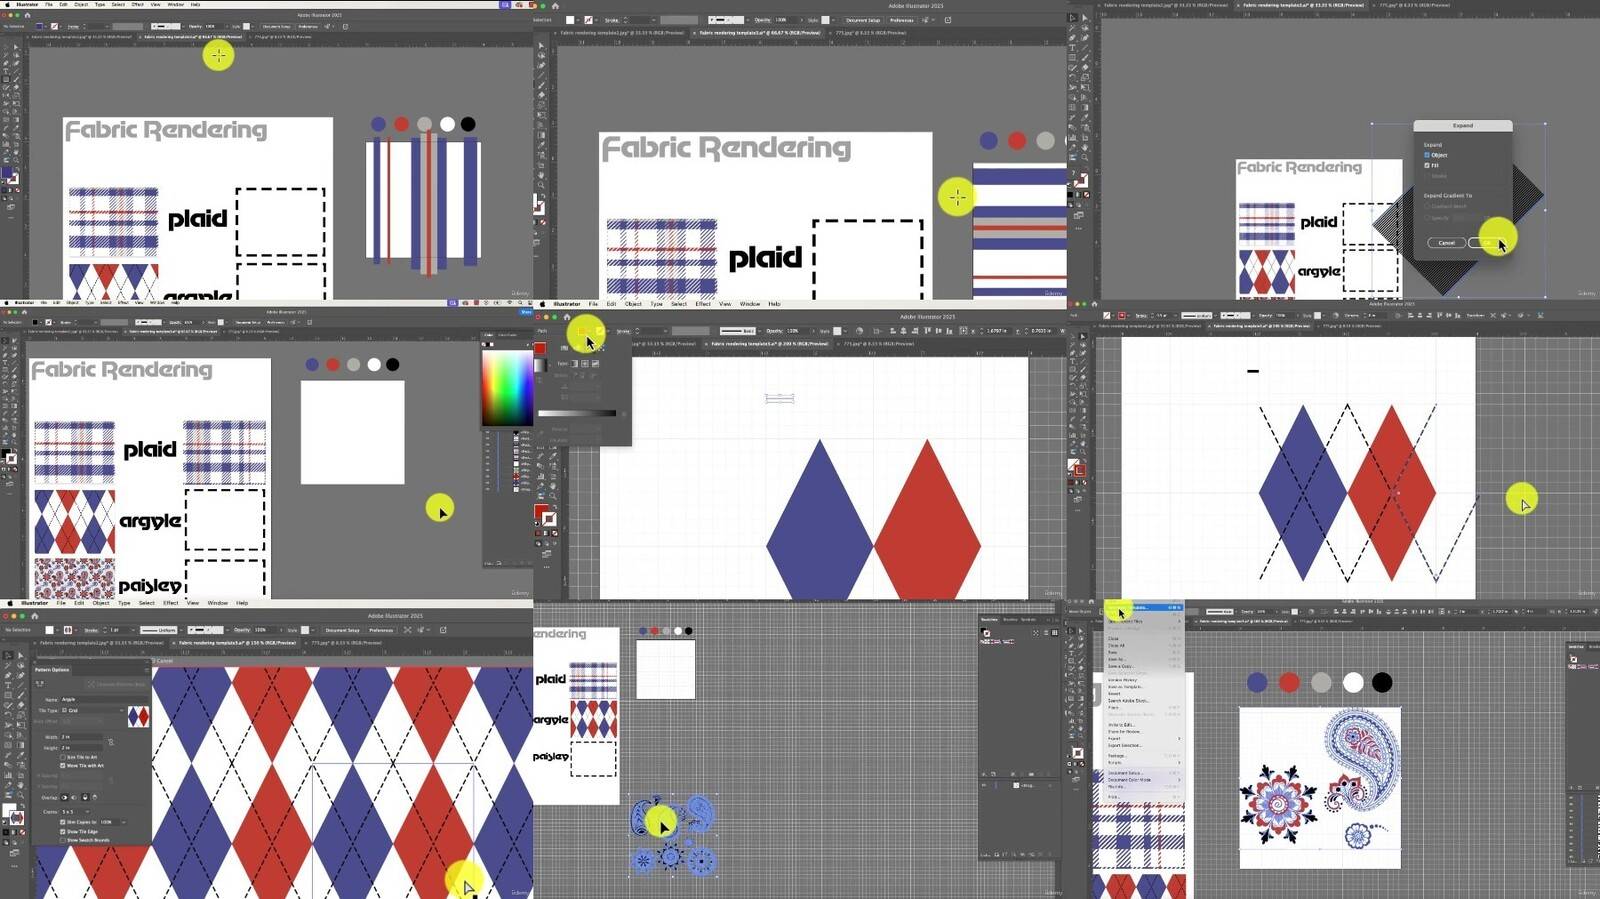
Task: Choose Linear gradient type in gradient popup
Action: [x=574, y=364]
